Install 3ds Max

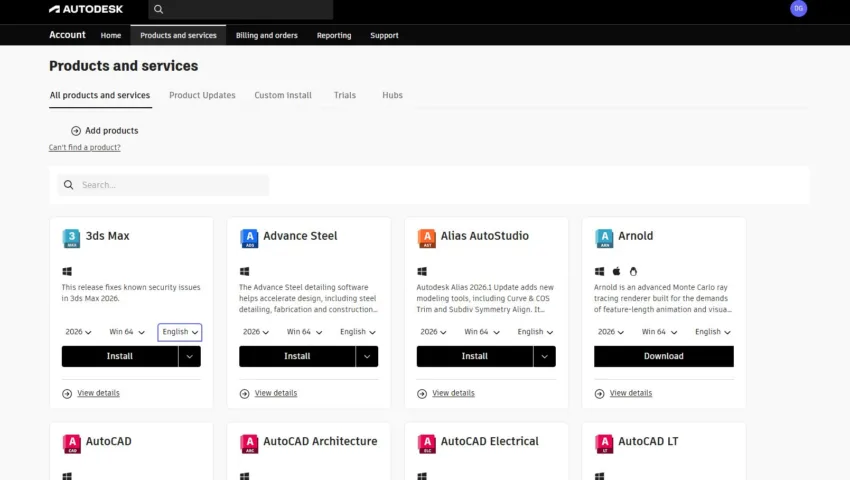click(120, 356)
